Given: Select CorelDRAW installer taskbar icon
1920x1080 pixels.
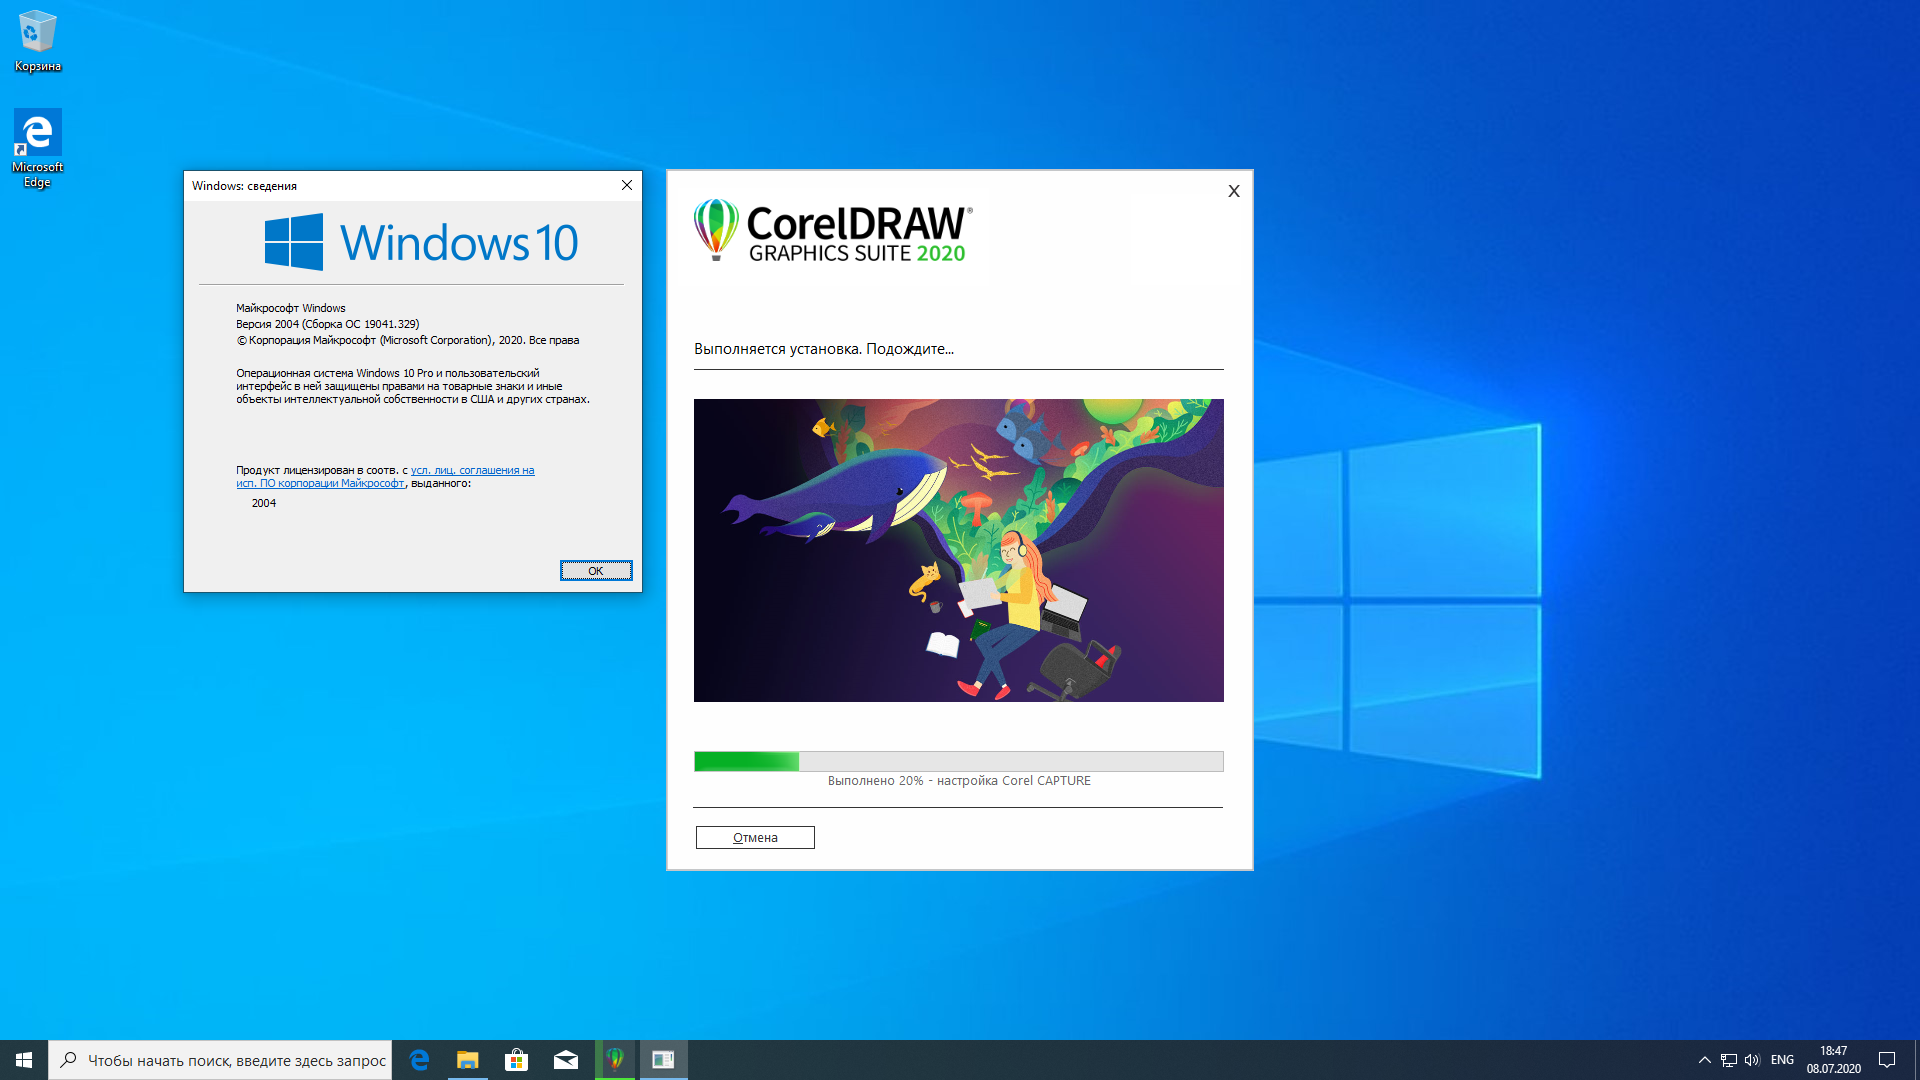Looking at the screenshot, I should [x=615, y=1060].
